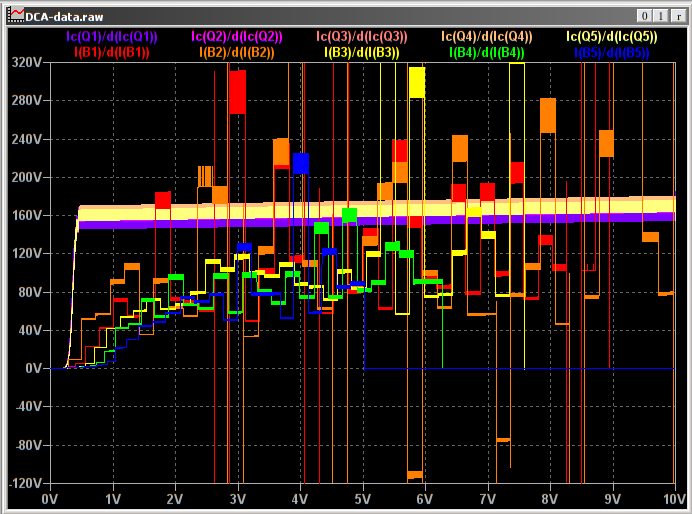Screen dimensions: 692x514
Task: Click the 240V vertical axis label
Action: pyautogui.click(x=26, y=139)
